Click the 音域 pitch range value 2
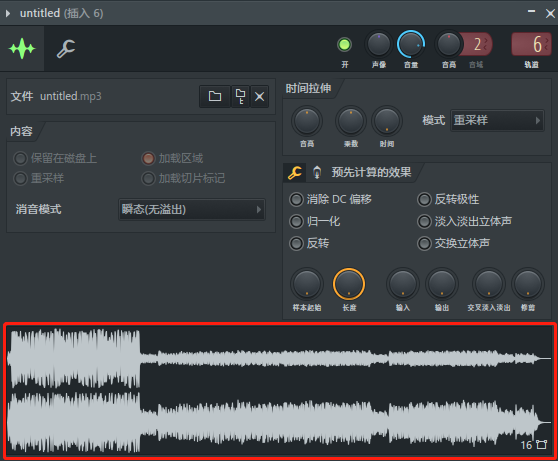This screenshot has width=558, height=461. point(478,44)
